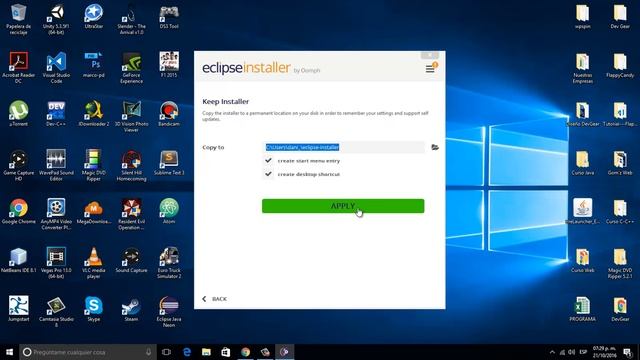The width and height of the screenshot is (640, 360).
Task: Open File Explorer from the taskbar
Action: [206, 352]
